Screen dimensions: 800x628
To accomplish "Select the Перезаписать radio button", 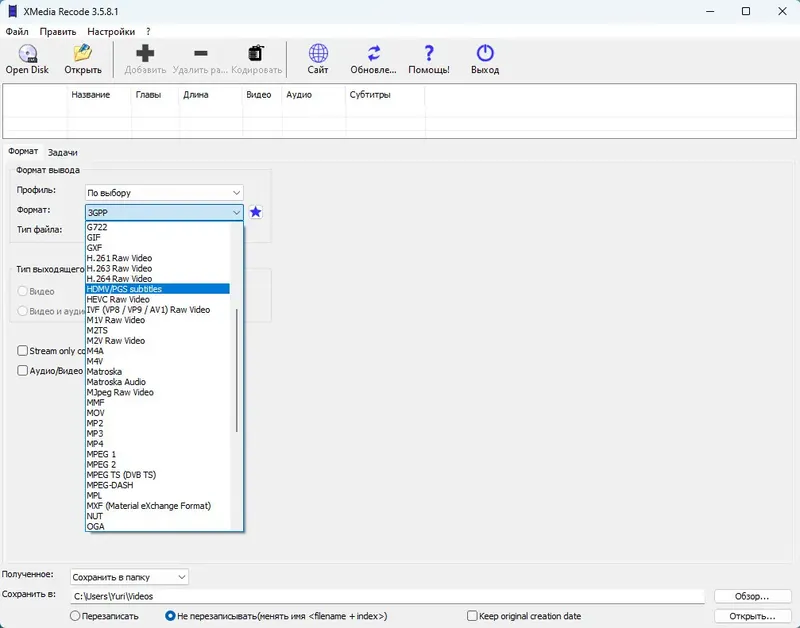I will tap(75, 616).
